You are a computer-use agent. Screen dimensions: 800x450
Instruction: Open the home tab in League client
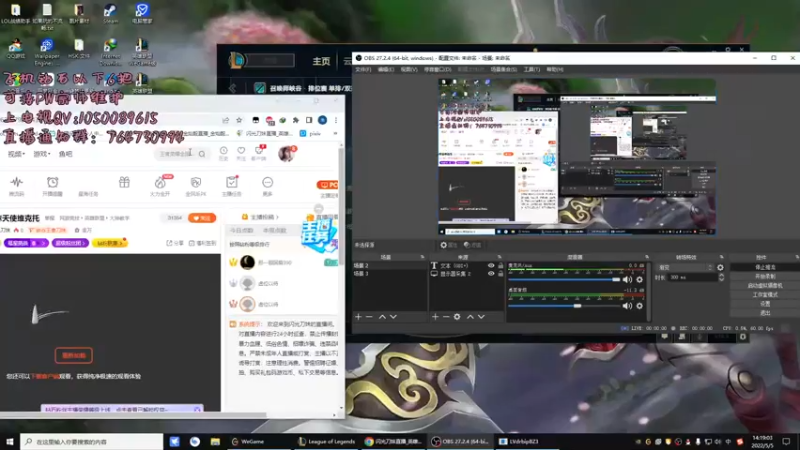321,61
